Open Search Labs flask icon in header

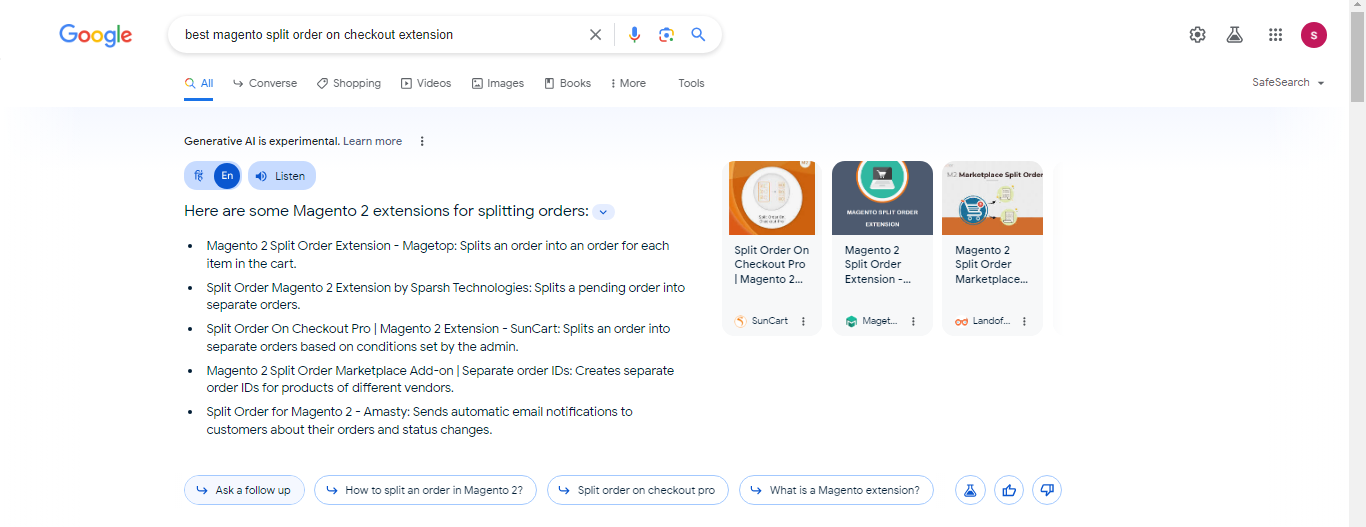pyautogui.click(x=1234, y=35)
